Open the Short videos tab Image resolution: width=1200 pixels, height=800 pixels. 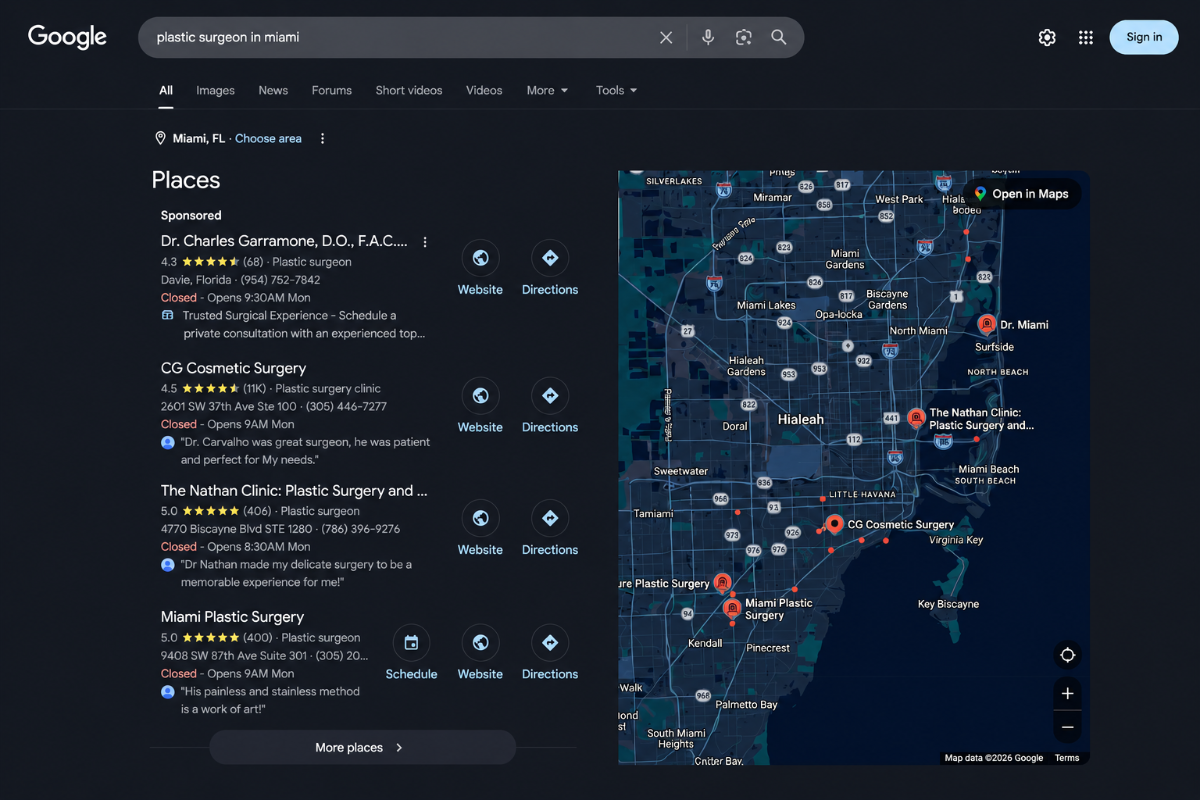click(x=409, y=90)
